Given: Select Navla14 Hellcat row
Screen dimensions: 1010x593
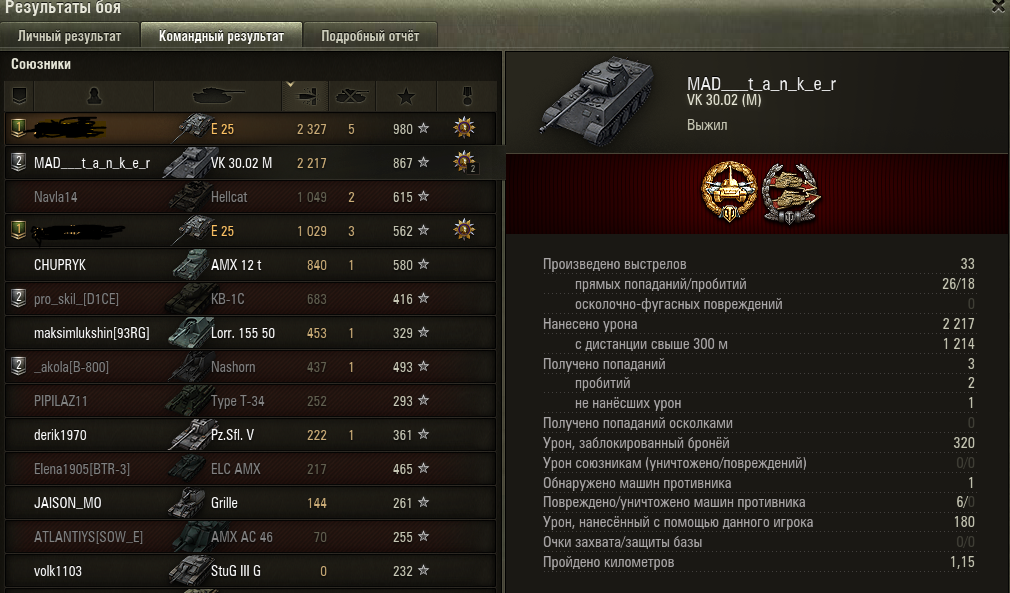Looking at the screenshot, I should 251,197.
